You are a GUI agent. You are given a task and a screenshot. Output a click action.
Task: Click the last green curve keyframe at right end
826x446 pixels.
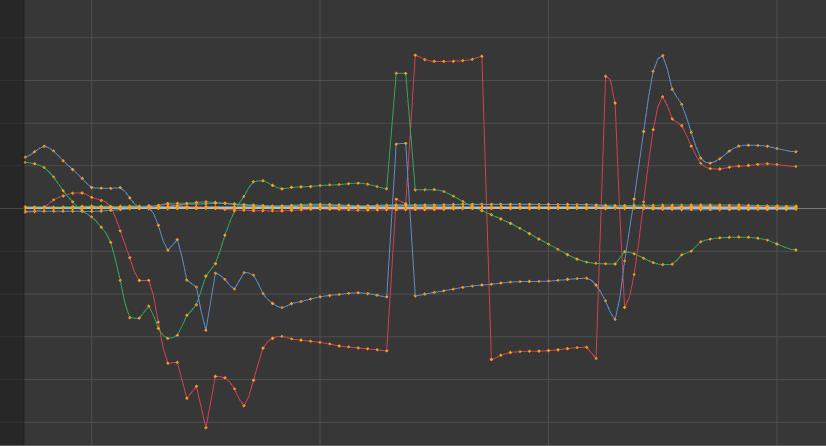(795, 250)
